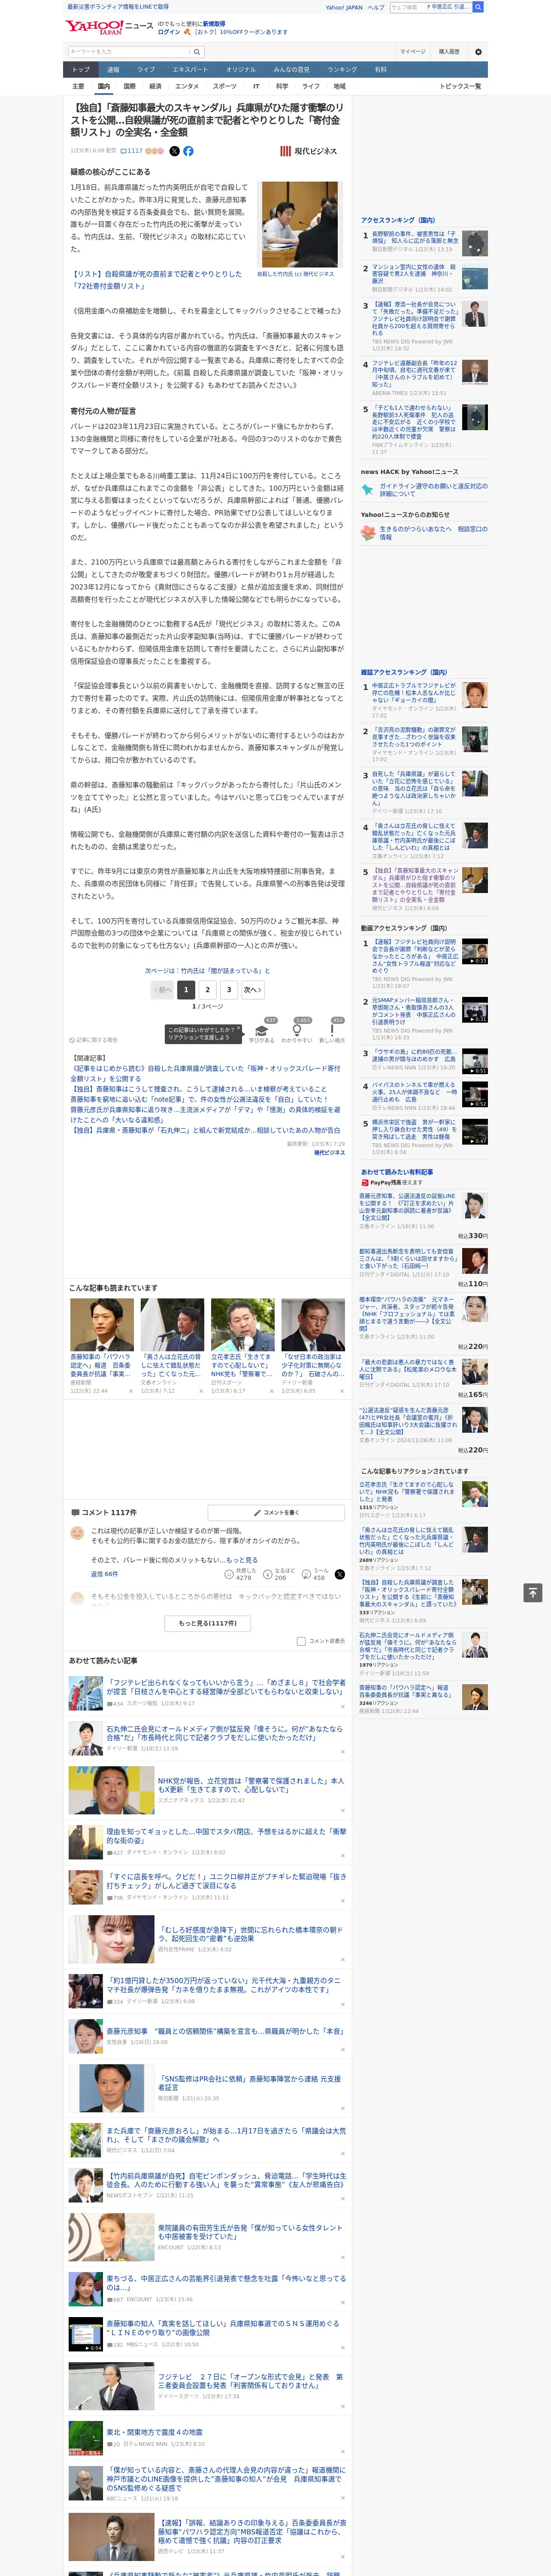Click the マイページ button
Screen dimensions: 551x2576
(412, 52)
